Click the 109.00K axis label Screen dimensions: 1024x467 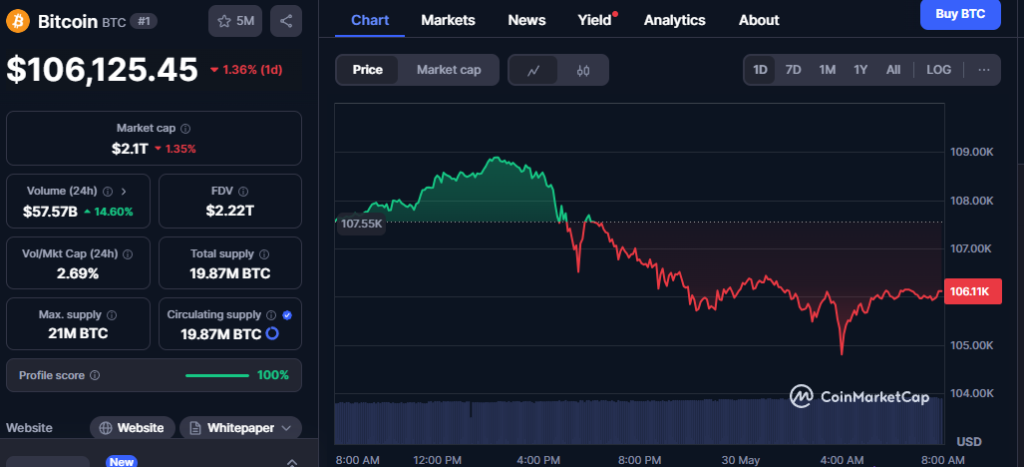tap(971, 152)
